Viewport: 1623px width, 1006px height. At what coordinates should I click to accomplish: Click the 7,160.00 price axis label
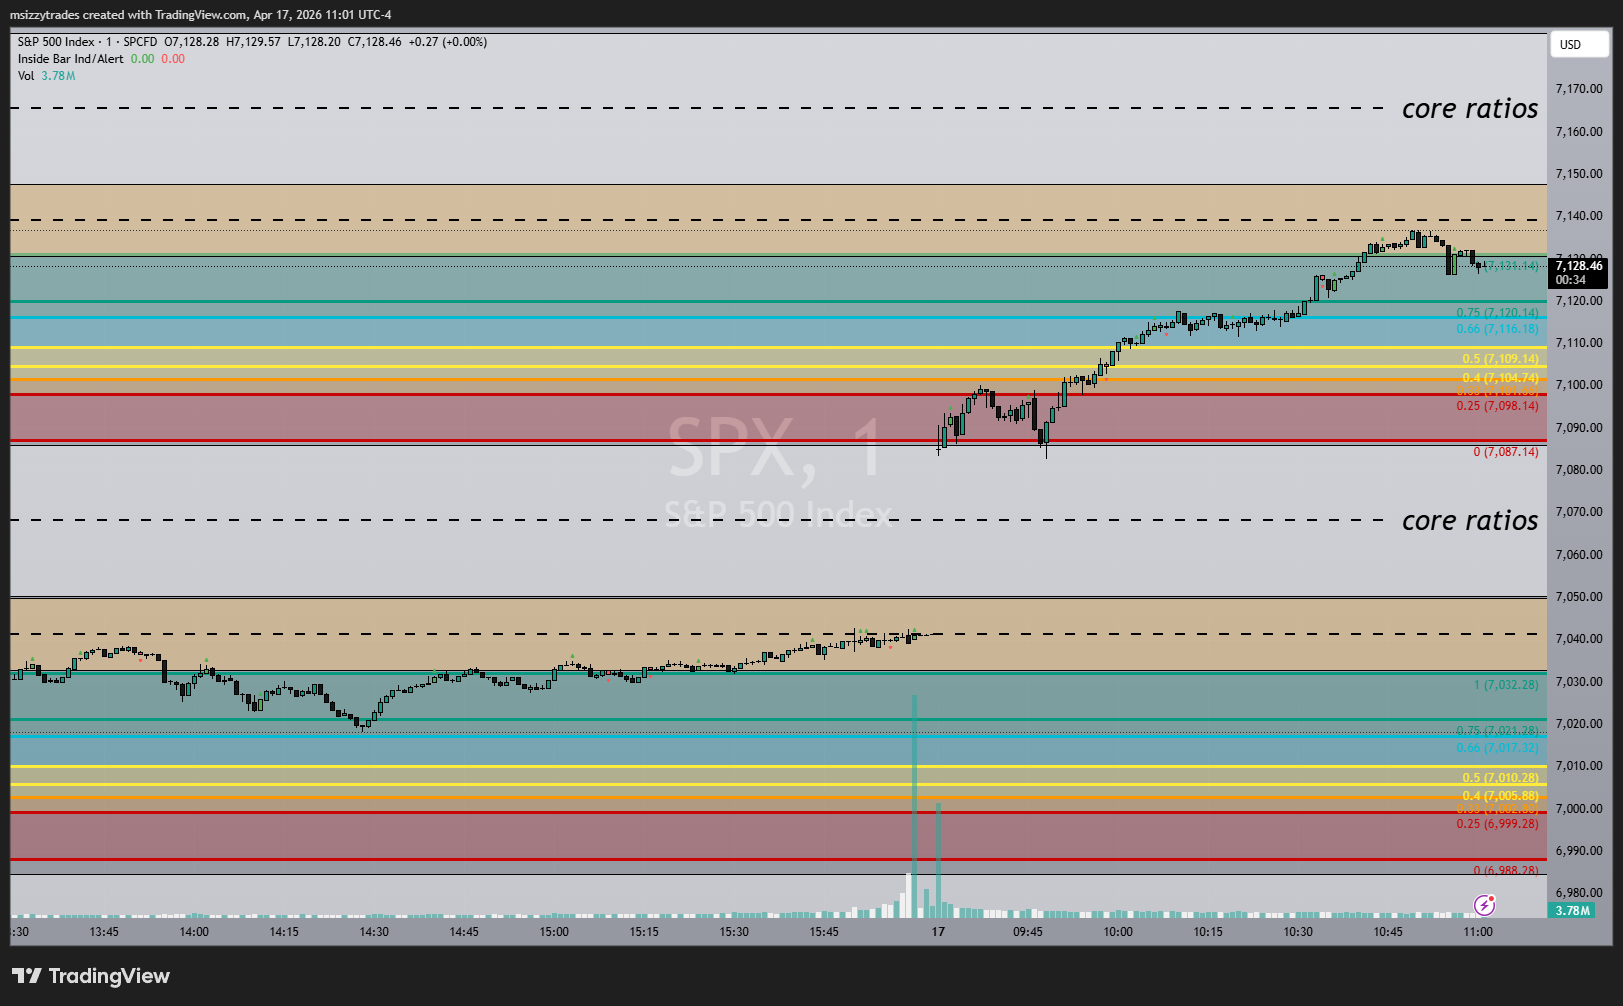(1579, 132)
